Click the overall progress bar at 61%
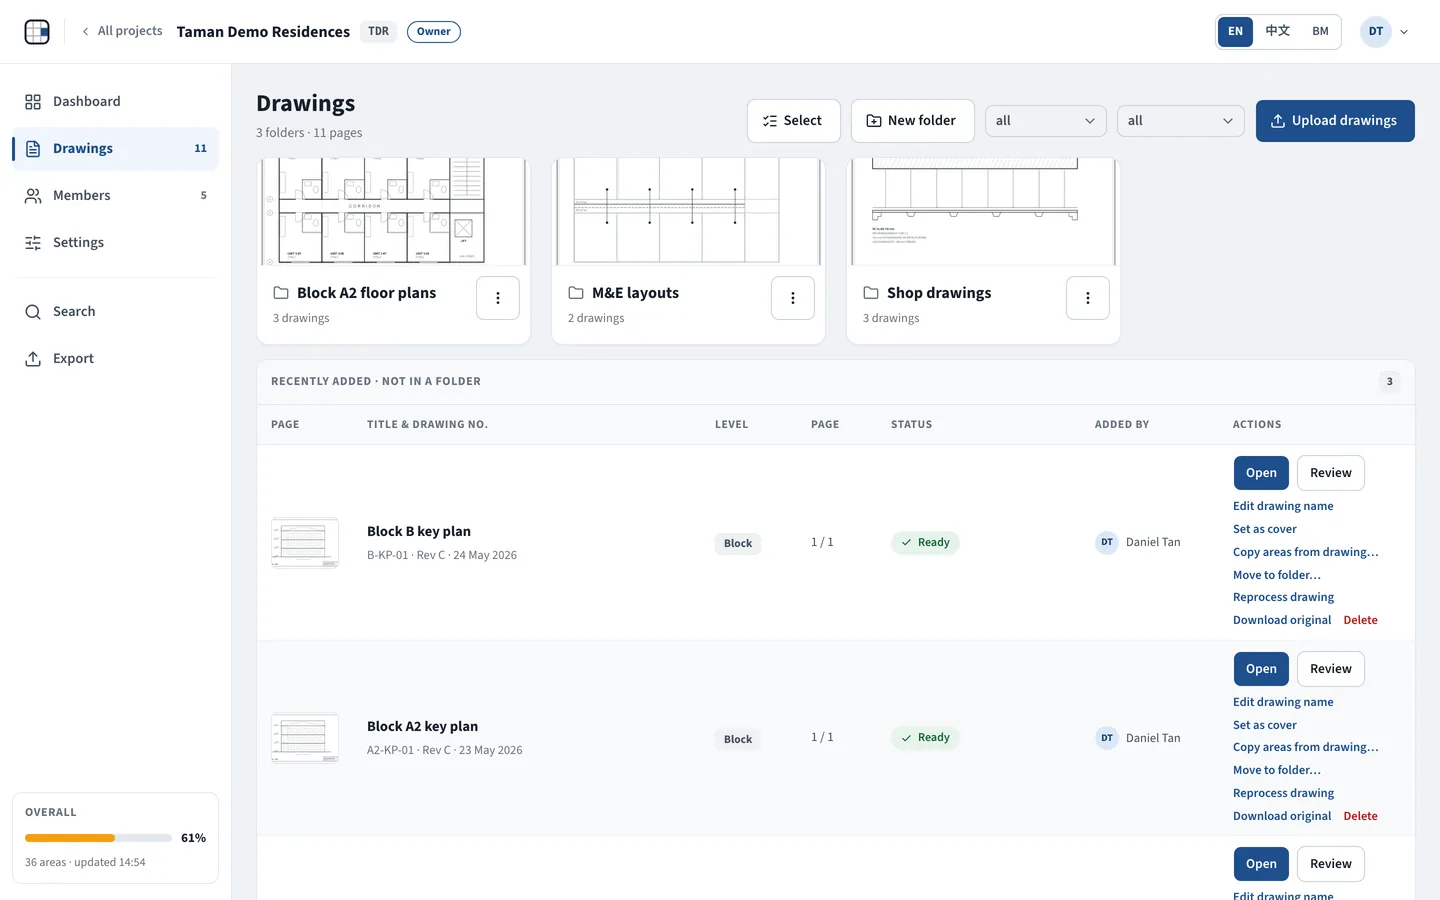The height and width of the screenshot is (900, 1440). [98, 838]
